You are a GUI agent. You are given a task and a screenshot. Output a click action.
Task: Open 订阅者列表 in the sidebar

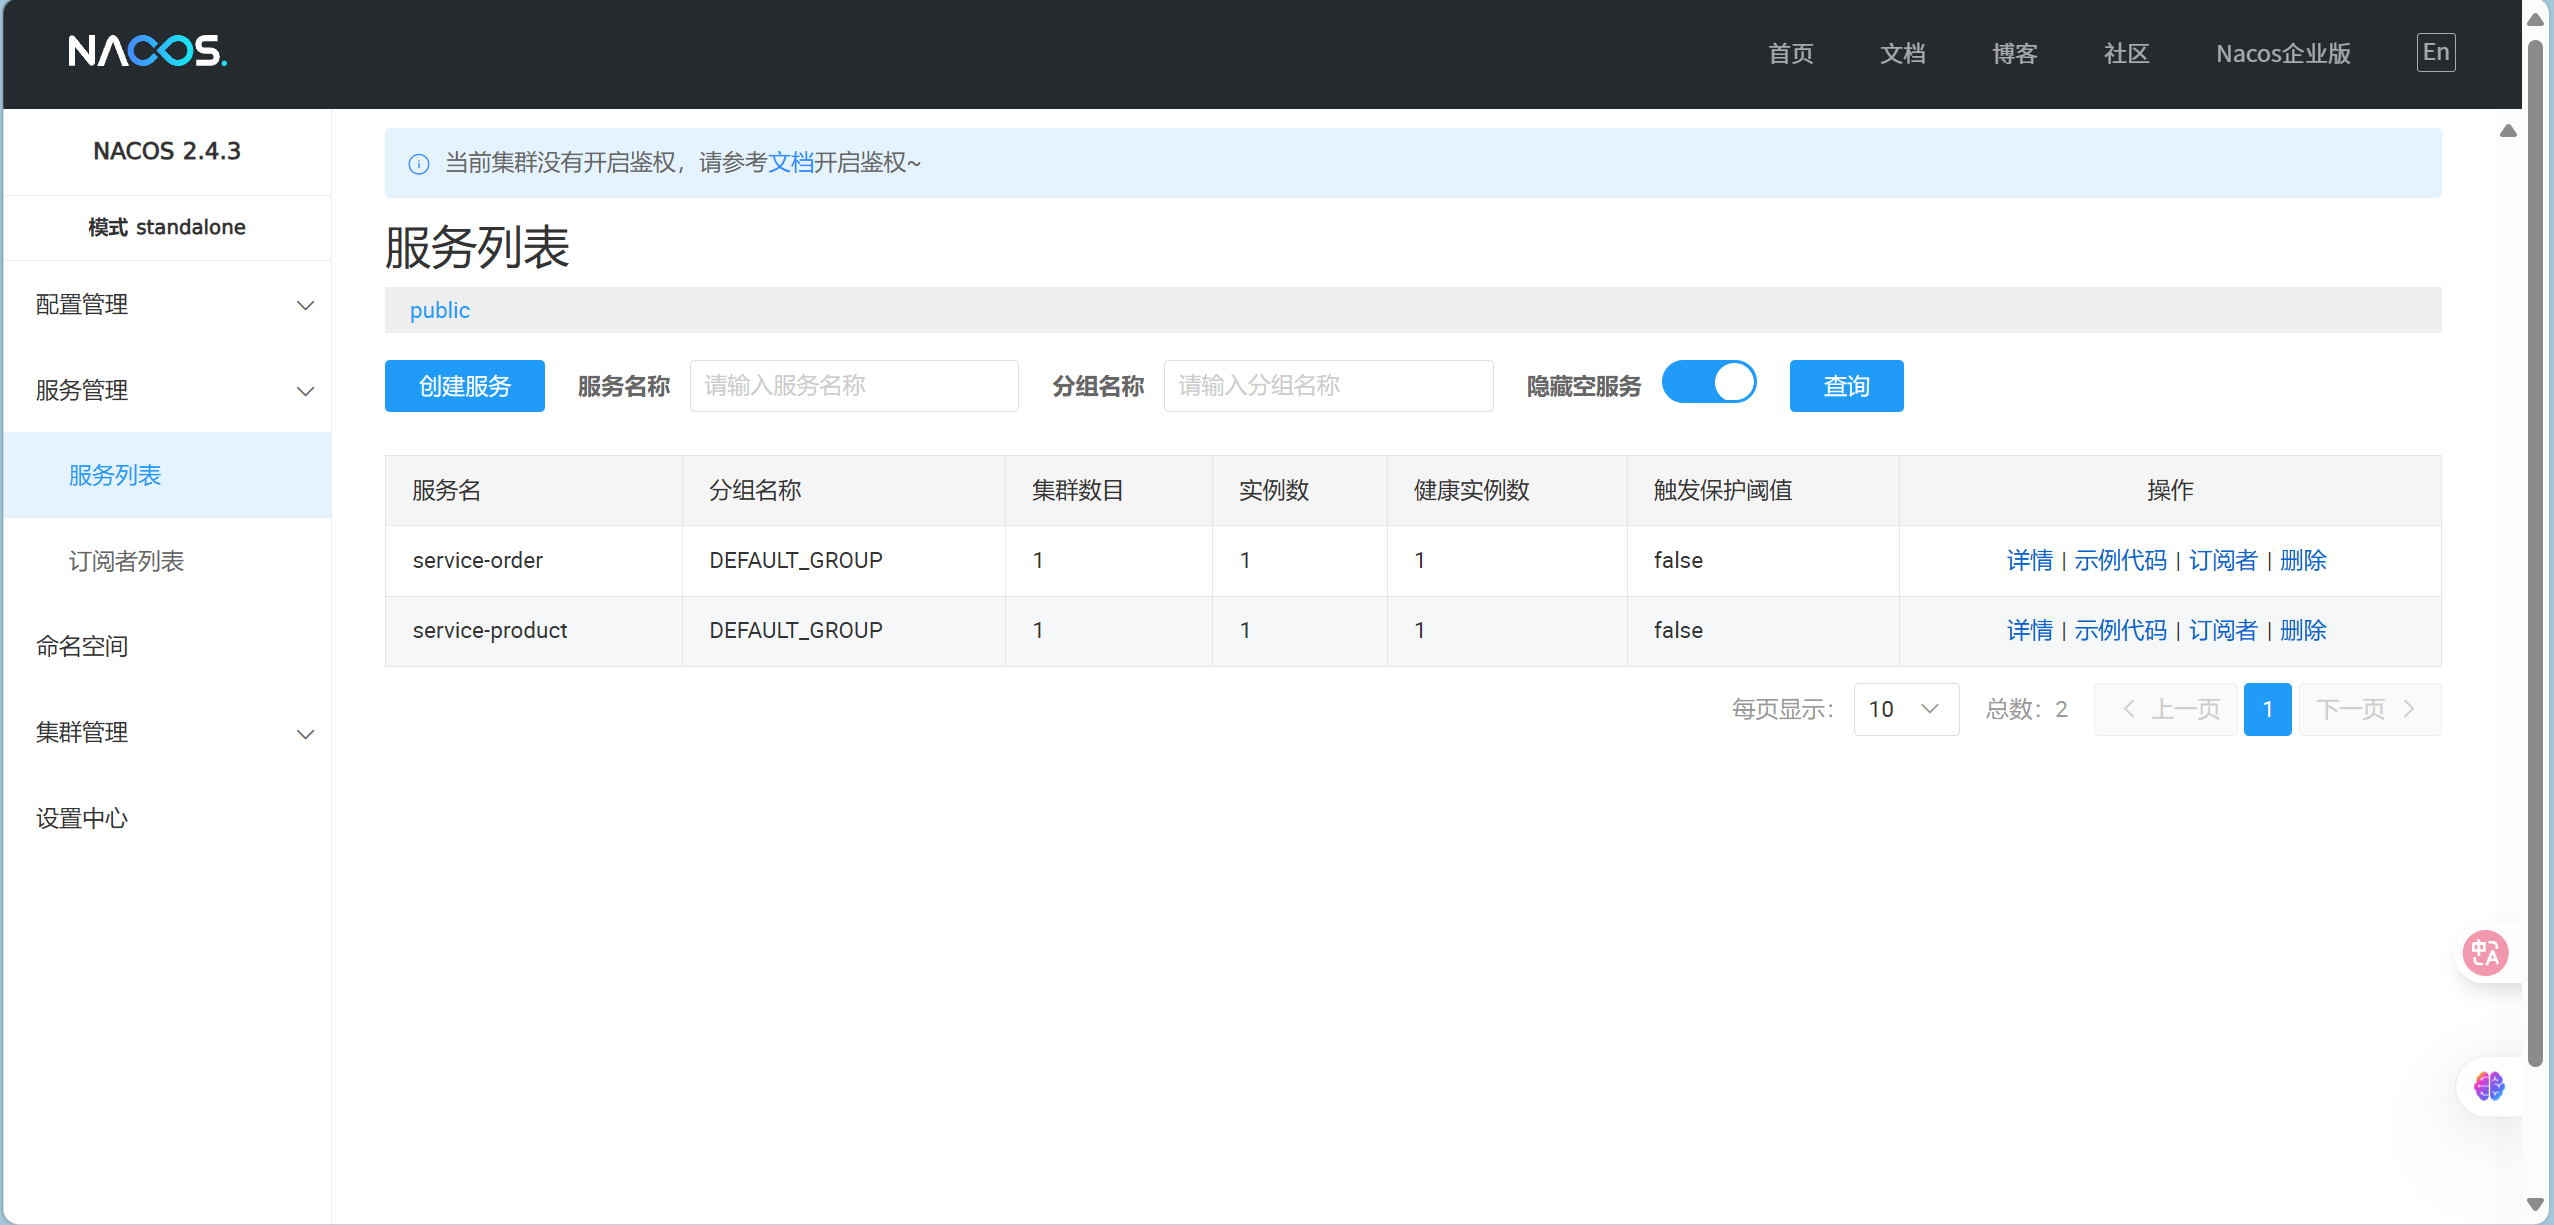[127, 561]
